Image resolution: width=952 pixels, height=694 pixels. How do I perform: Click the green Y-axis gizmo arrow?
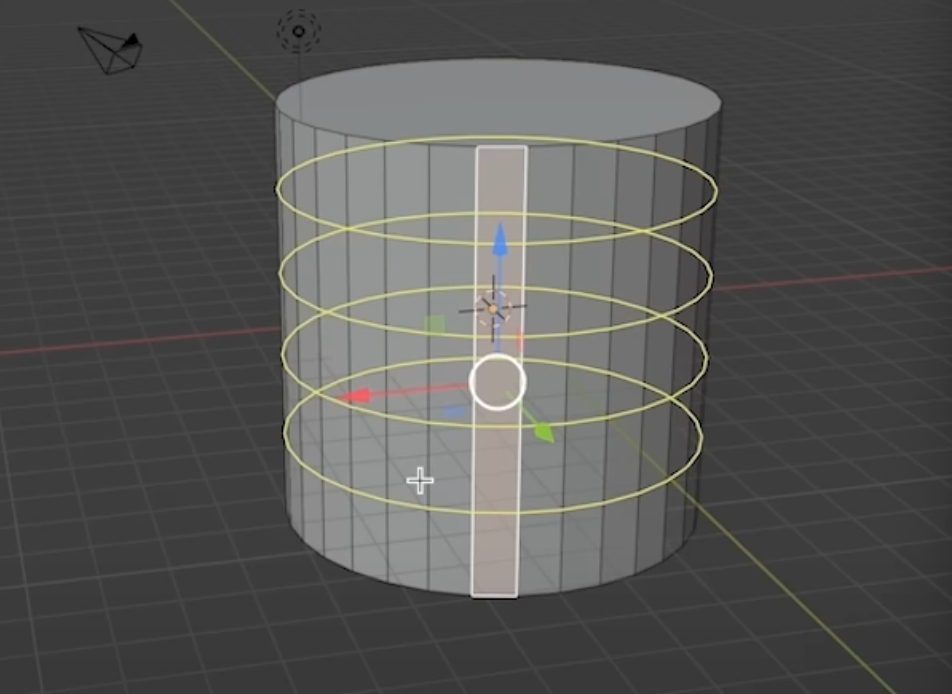(545, 432)
